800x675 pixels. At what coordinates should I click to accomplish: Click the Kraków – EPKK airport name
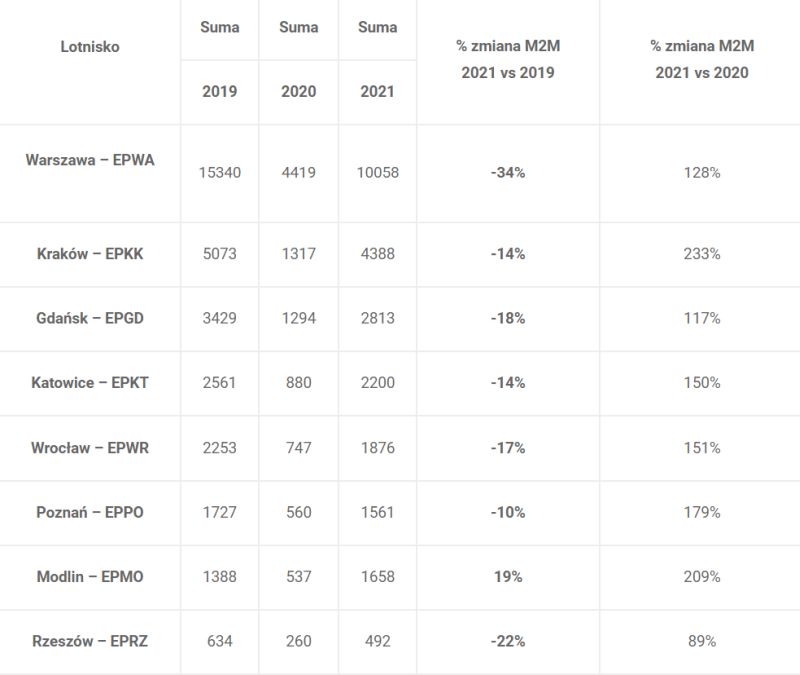tap(90, 254)
